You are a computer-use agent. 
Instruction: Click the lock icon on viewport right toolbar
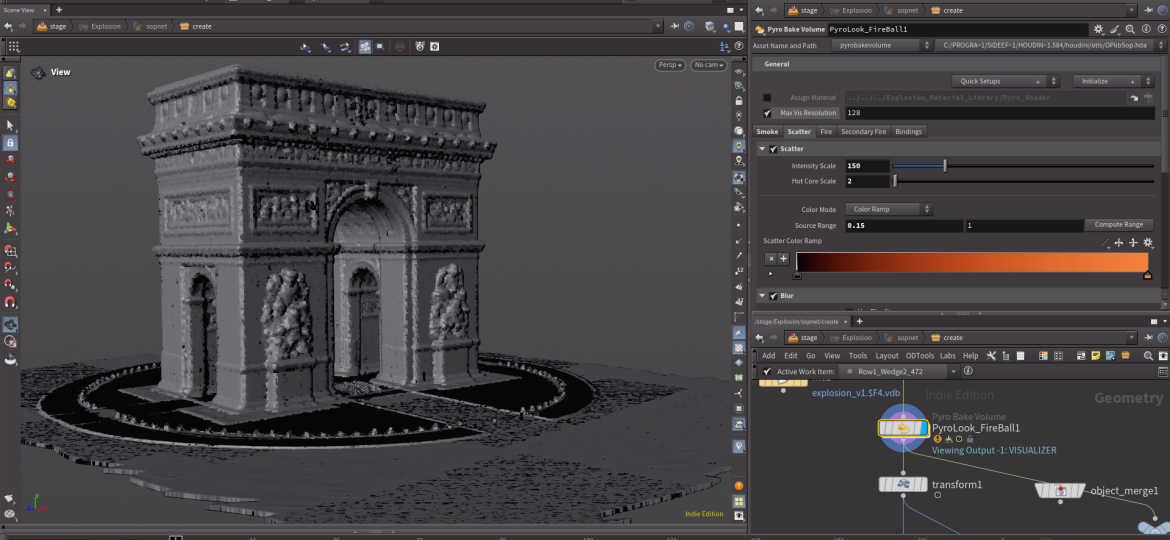click(x=739, y=101)
